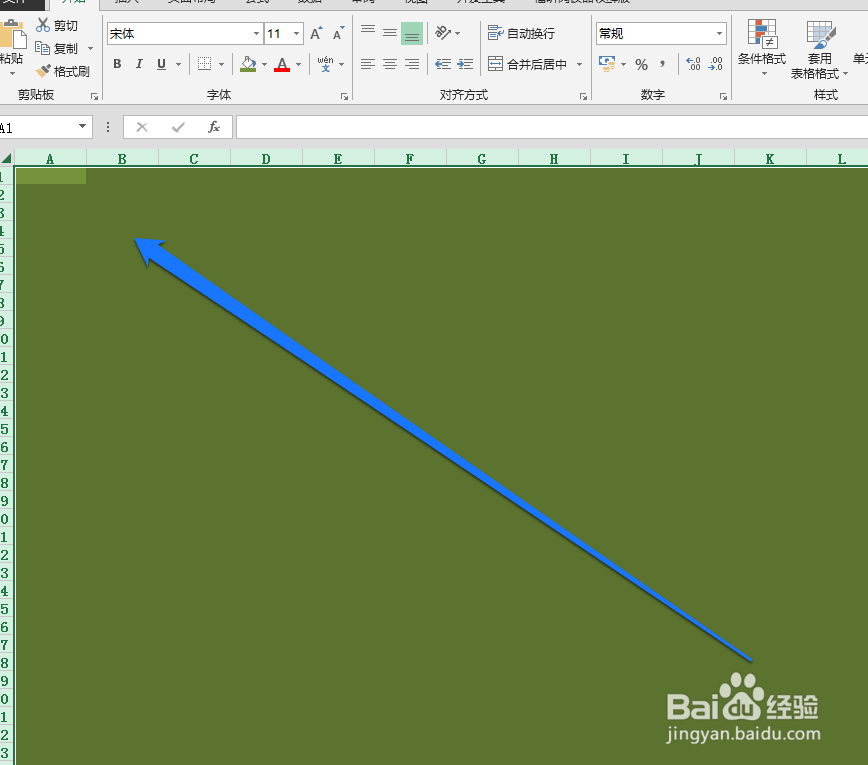Apply cell borders icon
This screenshot has height=765, width=868.
[204, 64]
